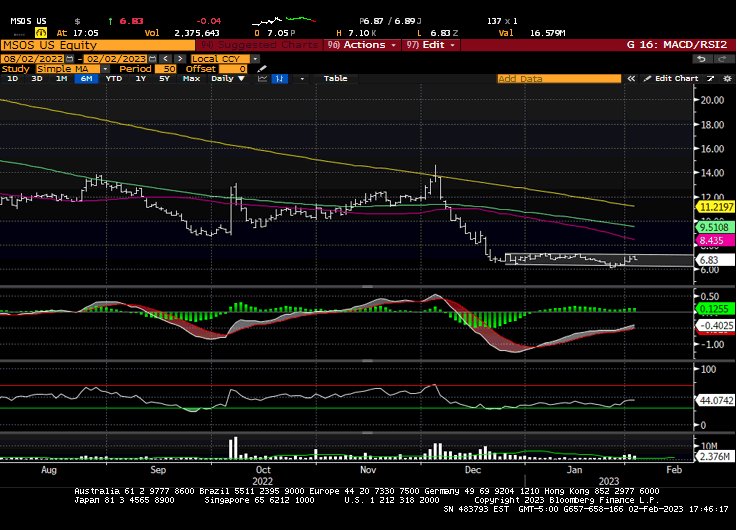This screenshot has height=530, width=736.
Task: Expand the chart type options arrow
Action: pos(302,78)
